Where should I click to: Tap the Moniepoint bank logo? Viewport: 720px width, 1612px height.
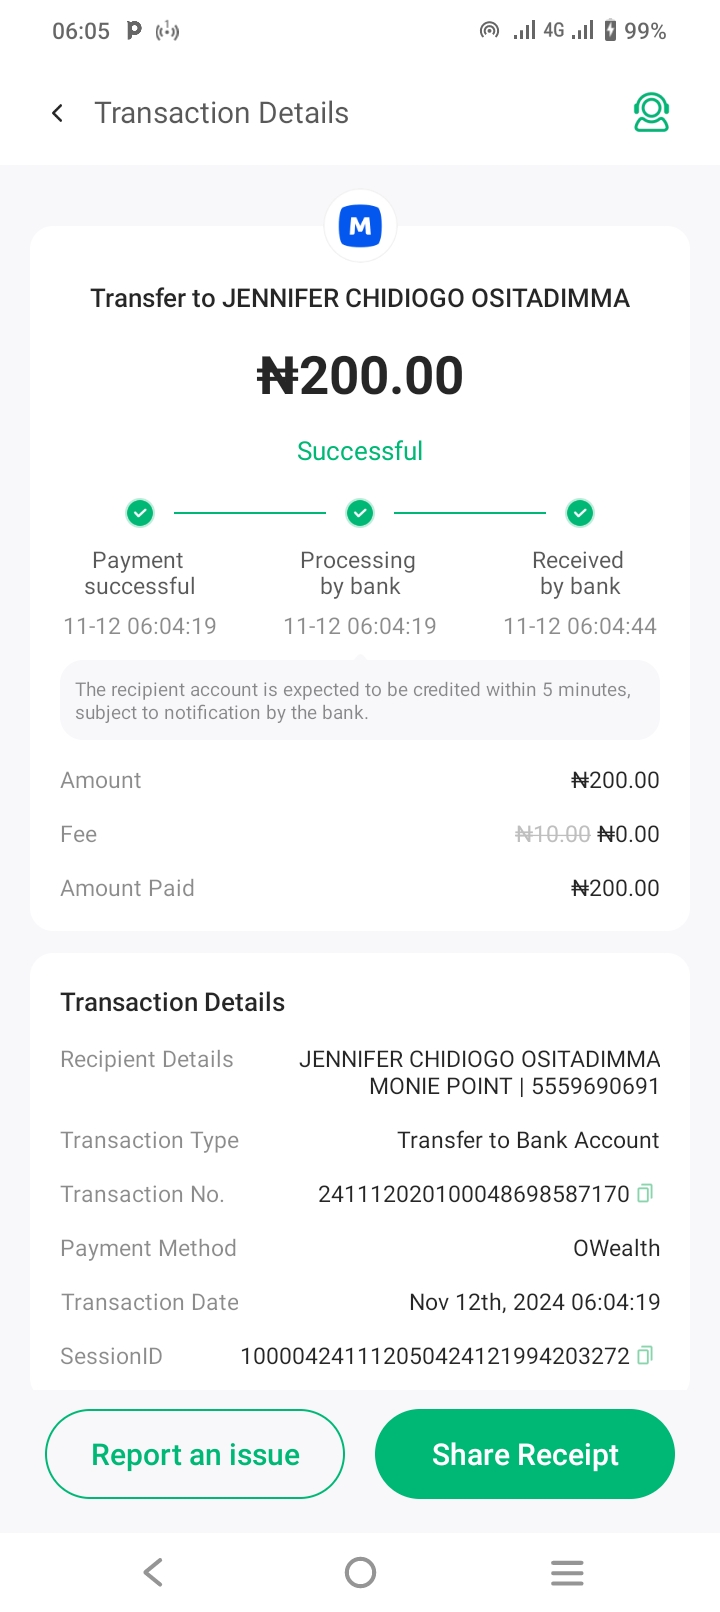pyautogui.click(x=360, y=226)
